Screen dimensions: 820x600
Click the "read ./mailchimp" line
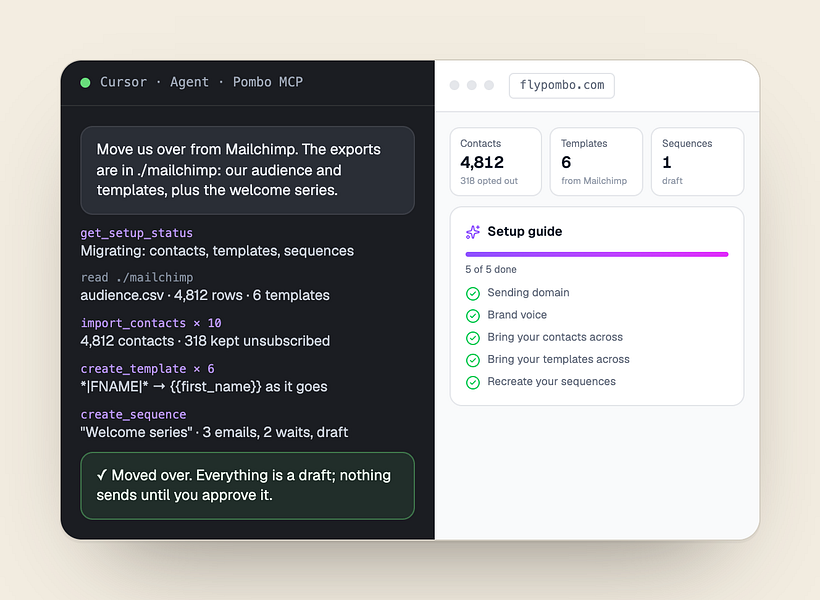[137, 277]
